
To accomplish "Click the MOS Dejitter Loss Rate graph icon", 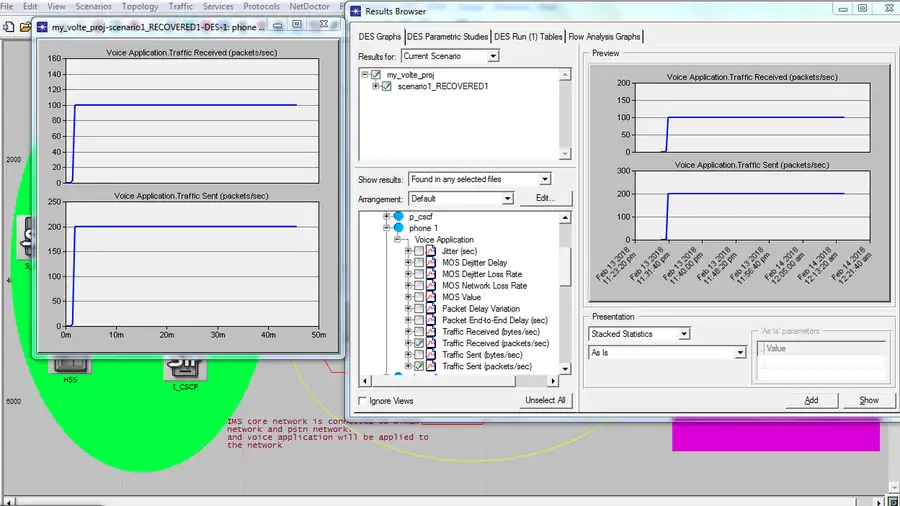I will click(x=430, y=274).
